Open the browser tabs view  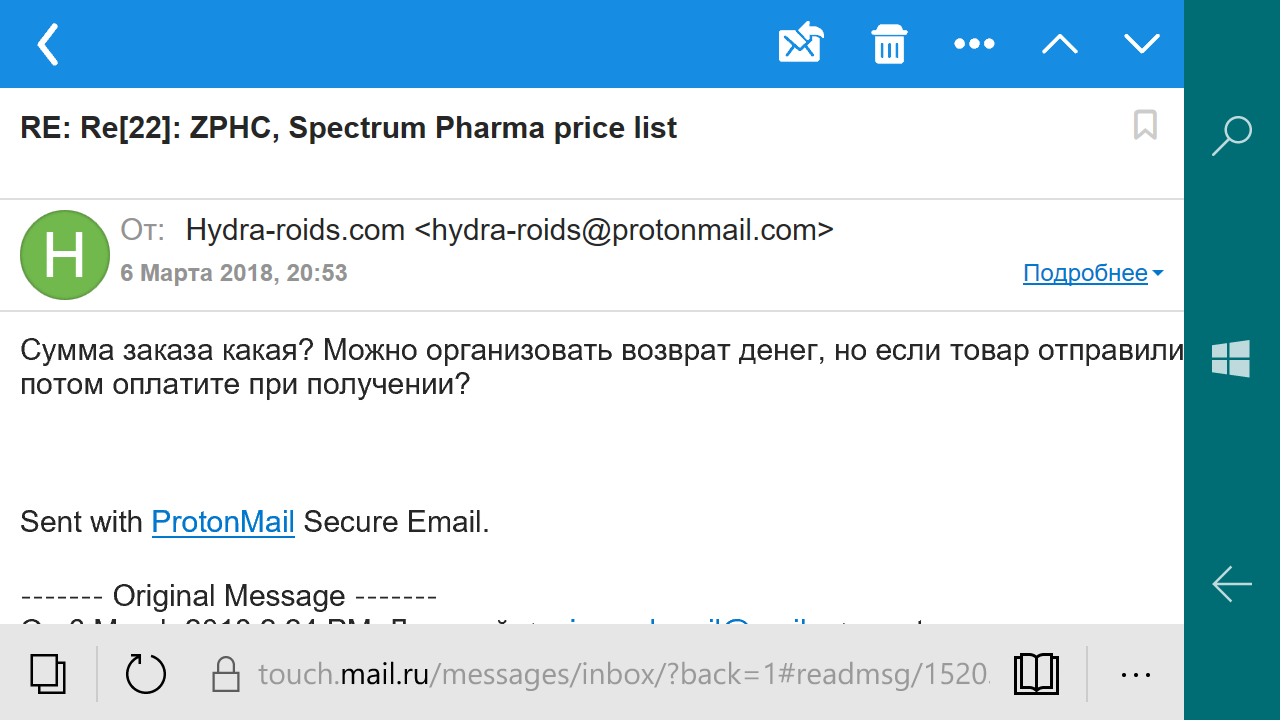click(47, 673)
